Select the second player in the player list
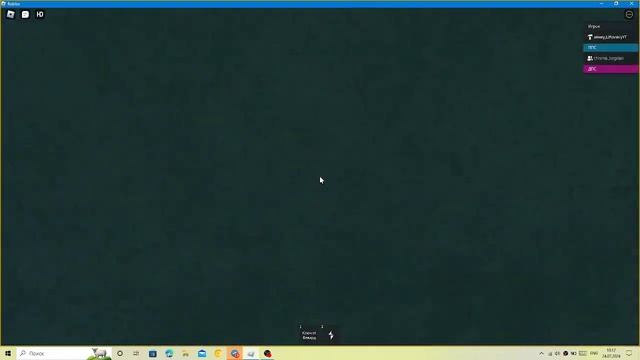The image size is (640, 360). 610,58
